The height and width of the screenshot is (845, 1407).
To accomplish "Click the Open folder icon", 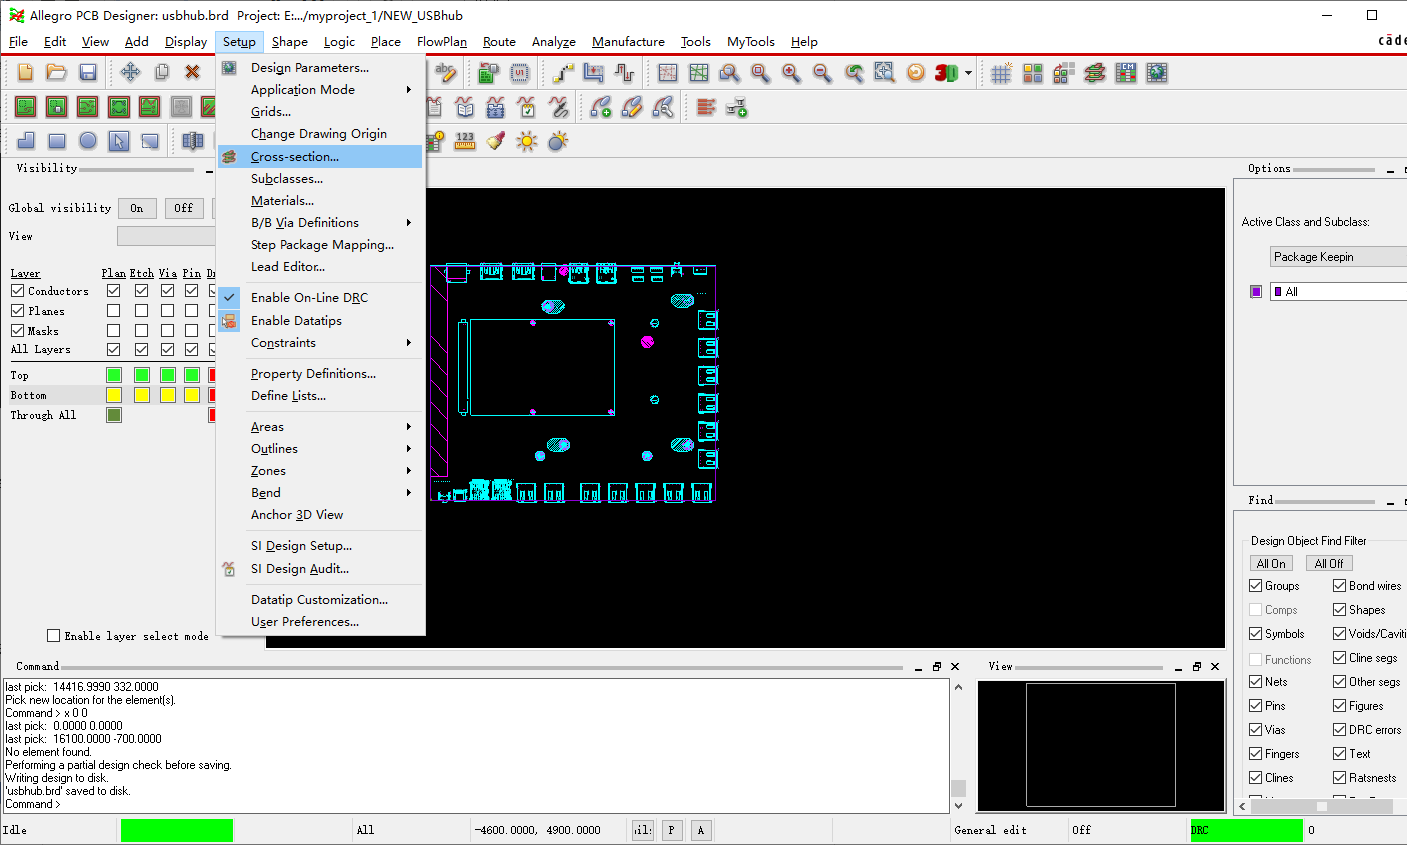I will coord(57,72).
